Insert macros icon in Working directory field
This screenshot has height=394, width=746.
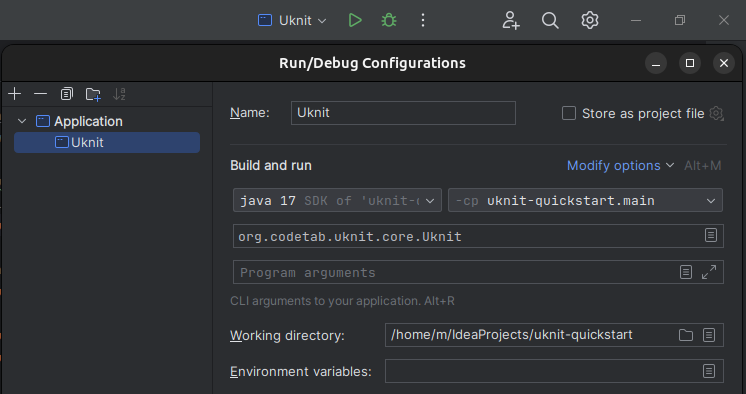click(709, 335)
